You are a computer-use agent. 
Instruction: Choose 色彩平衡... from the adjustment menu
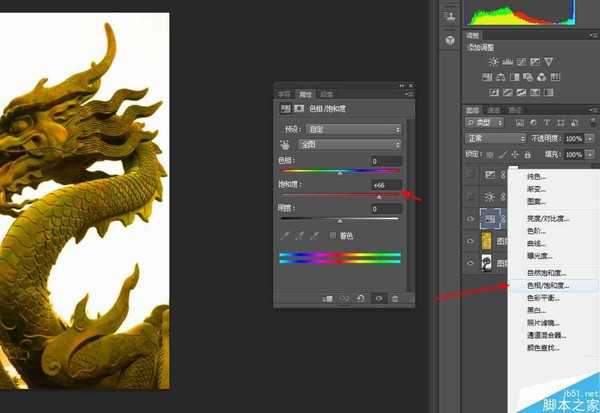click(540, 298)
